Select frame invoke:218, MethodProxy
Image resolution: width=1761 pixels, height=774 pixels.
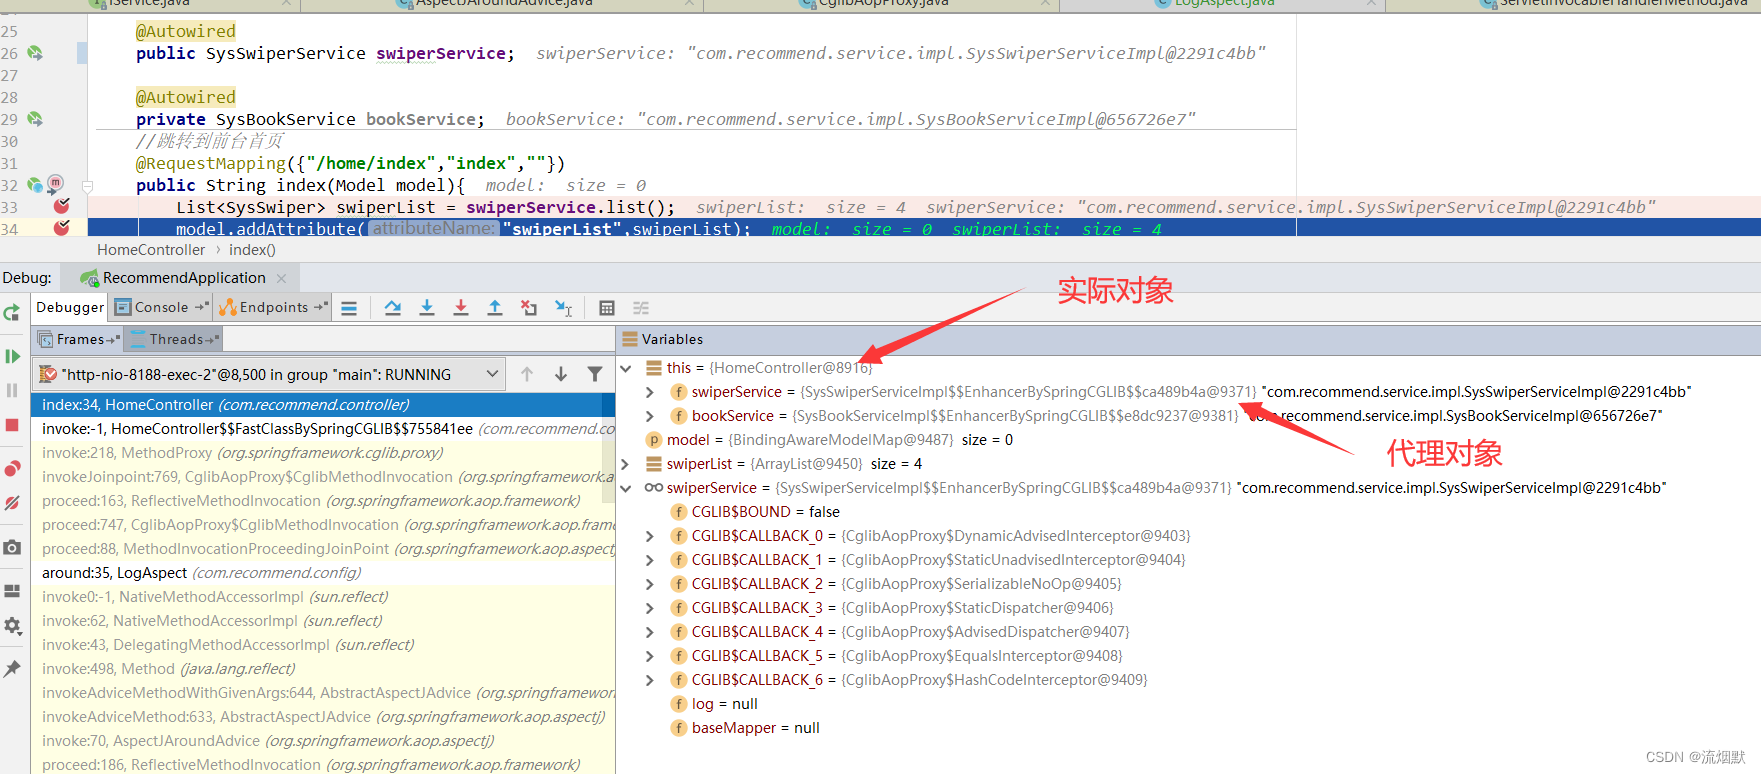(323, 453)
